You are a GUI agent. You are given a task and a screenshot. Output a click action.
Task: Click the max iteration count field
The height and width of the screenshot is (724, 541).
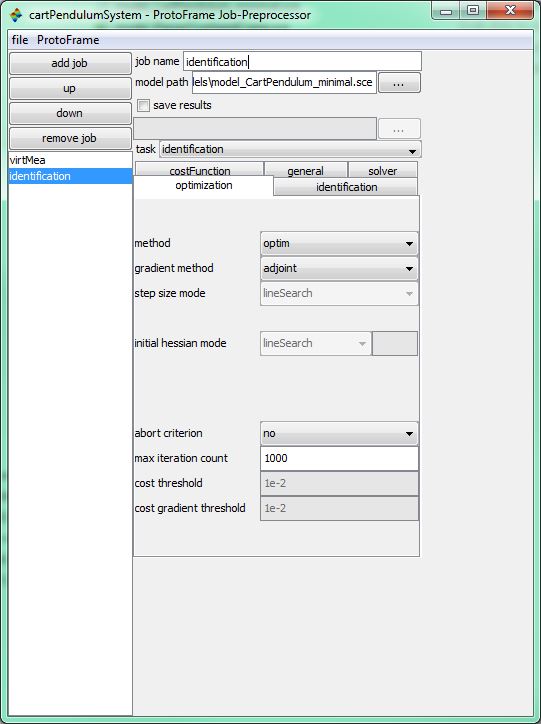(x=339, y=459)
